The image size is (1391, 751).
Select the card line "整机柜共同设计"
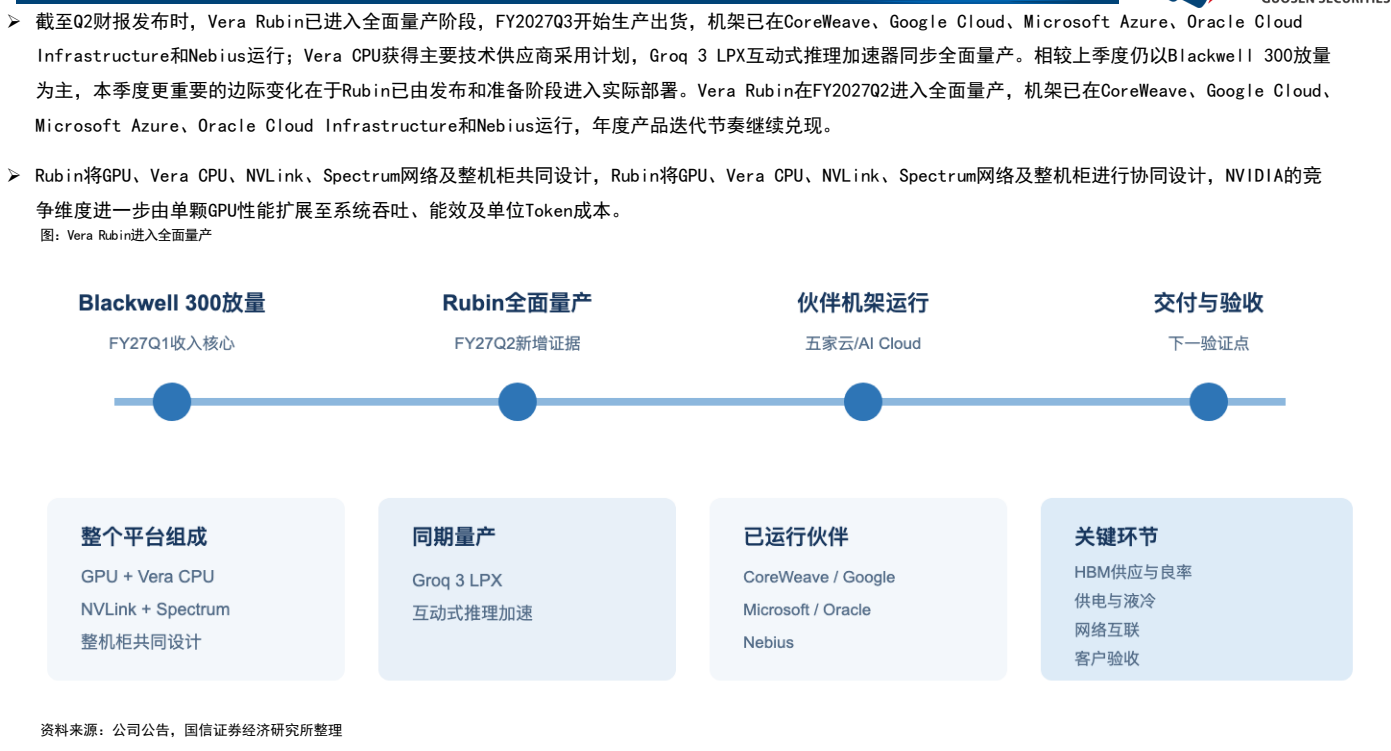tap(141, 642)
